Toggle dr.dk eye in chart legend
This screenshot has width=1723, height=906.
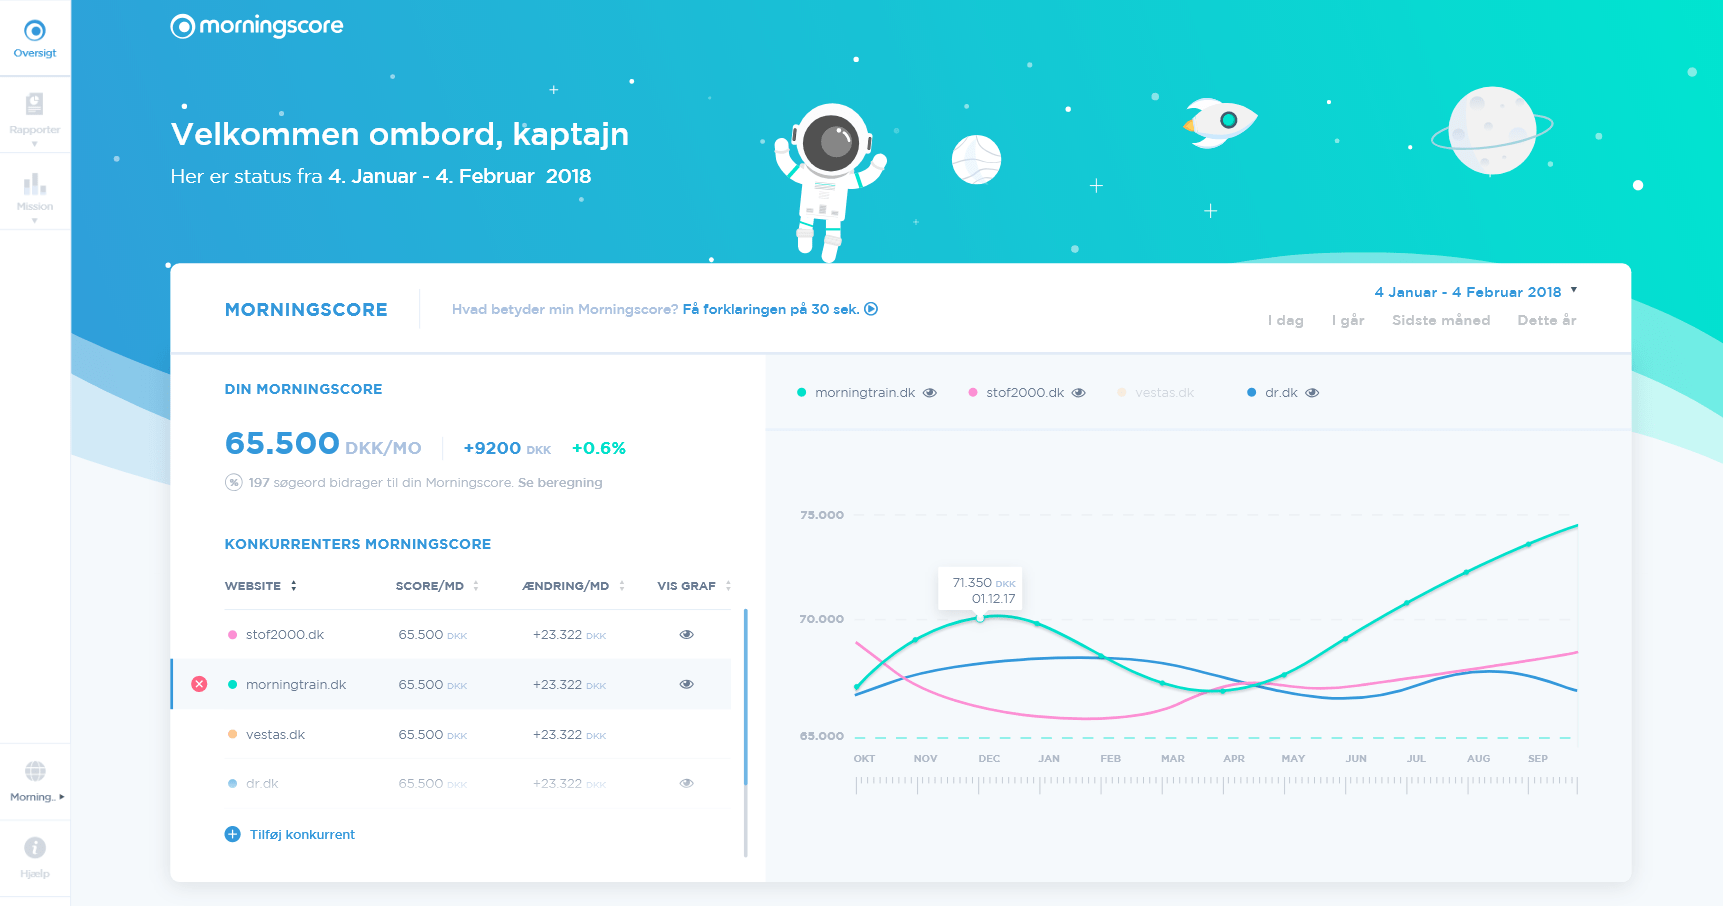(1312, 393)
